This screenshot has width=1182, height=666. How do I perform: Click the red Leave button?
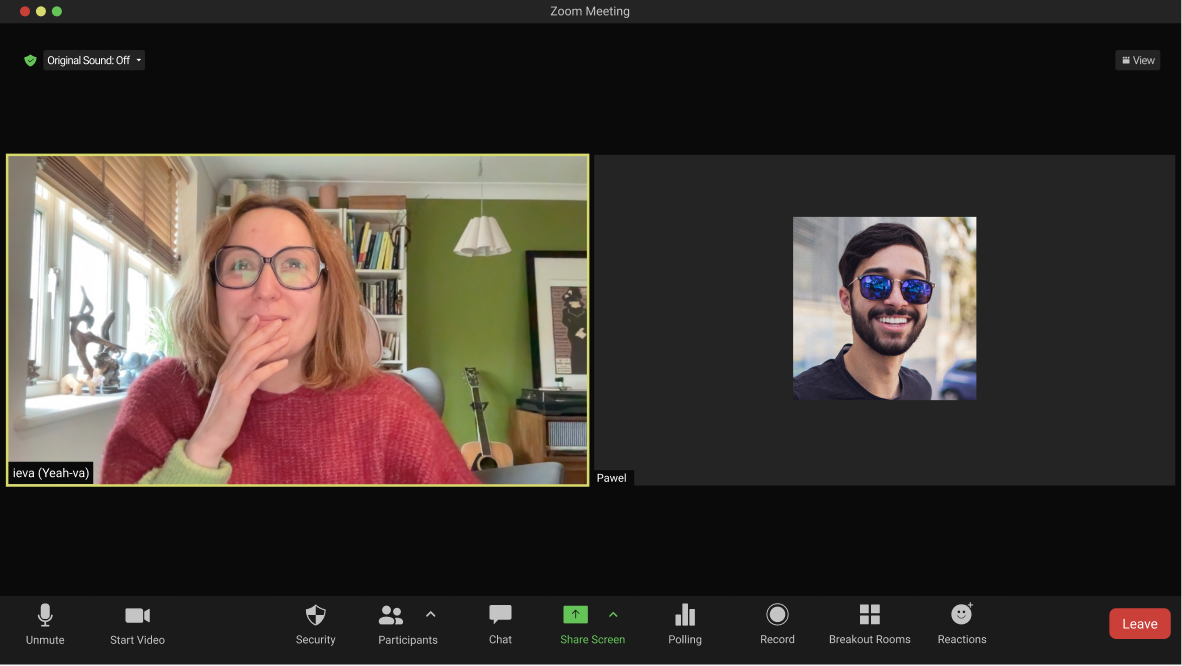[x=1139, y=624]
